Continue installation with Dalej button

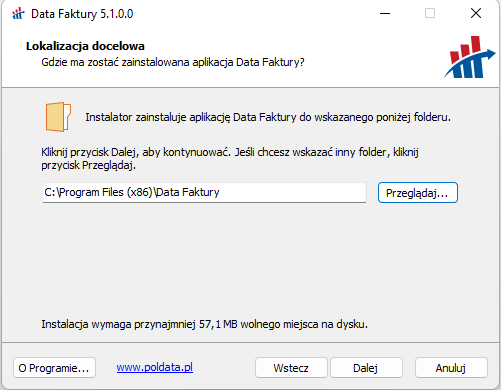pos(366,368)
